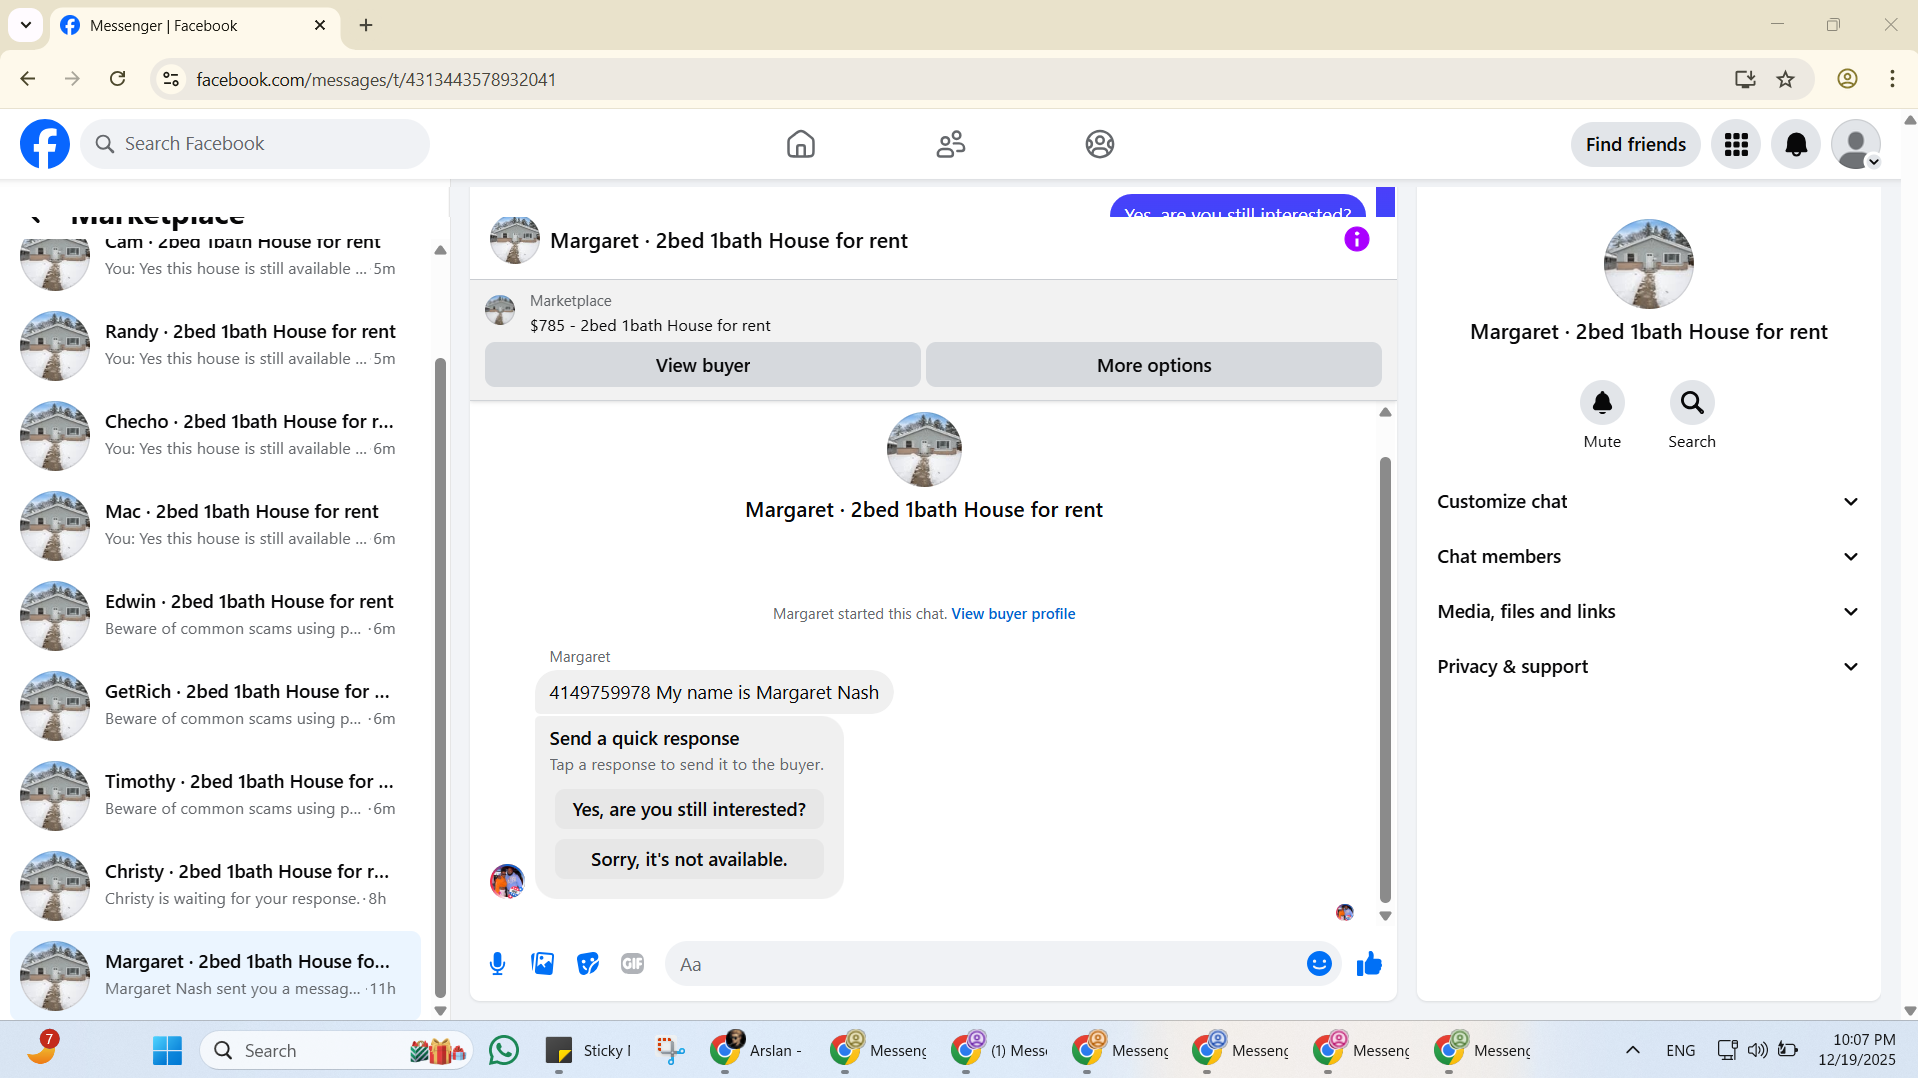Image resolution: width=1918 pixels, height=1078 pixels.
Task: Expand Media, files and links section
Action: click(1648, 612)
